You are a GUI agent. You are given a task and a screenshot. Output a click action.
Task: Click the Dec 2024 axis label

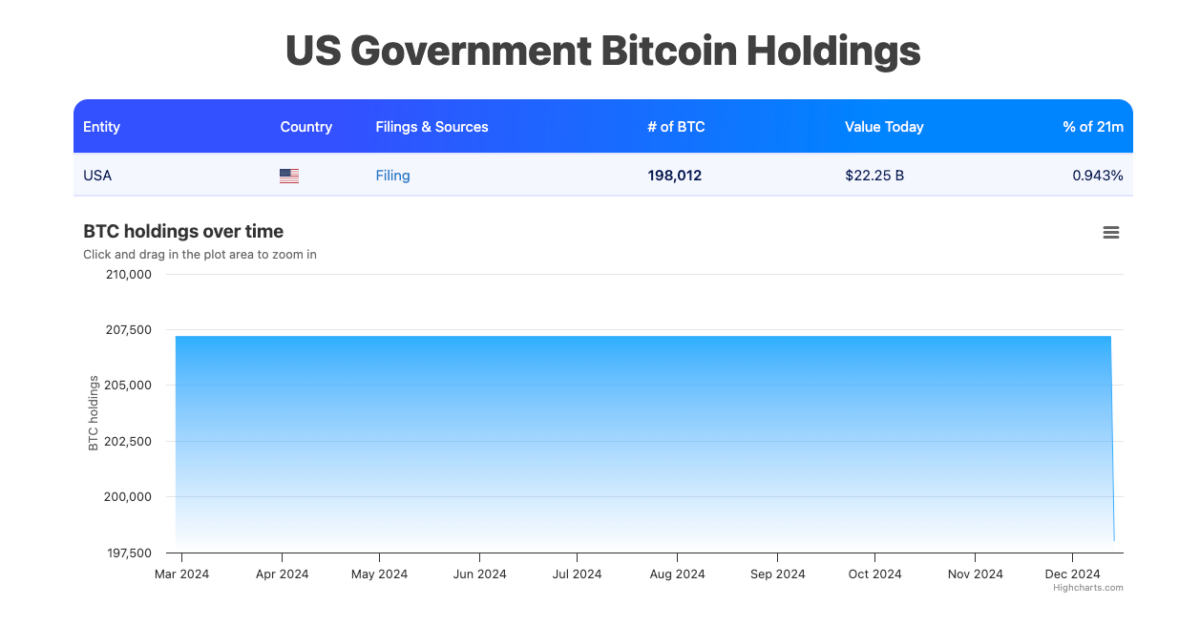(1072, 574)
